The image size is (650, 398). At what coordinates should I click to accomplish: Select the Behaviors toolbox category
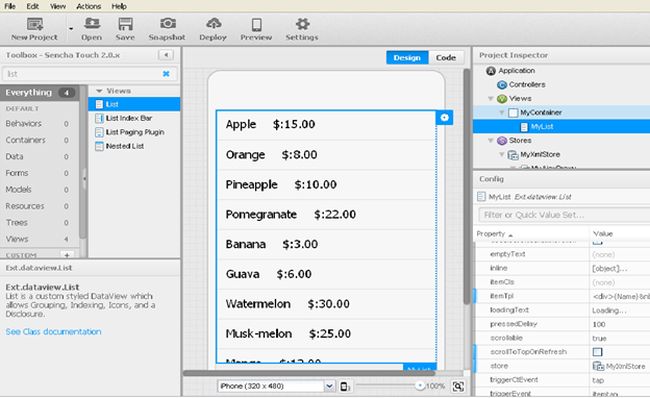click(x=39, y=124)
